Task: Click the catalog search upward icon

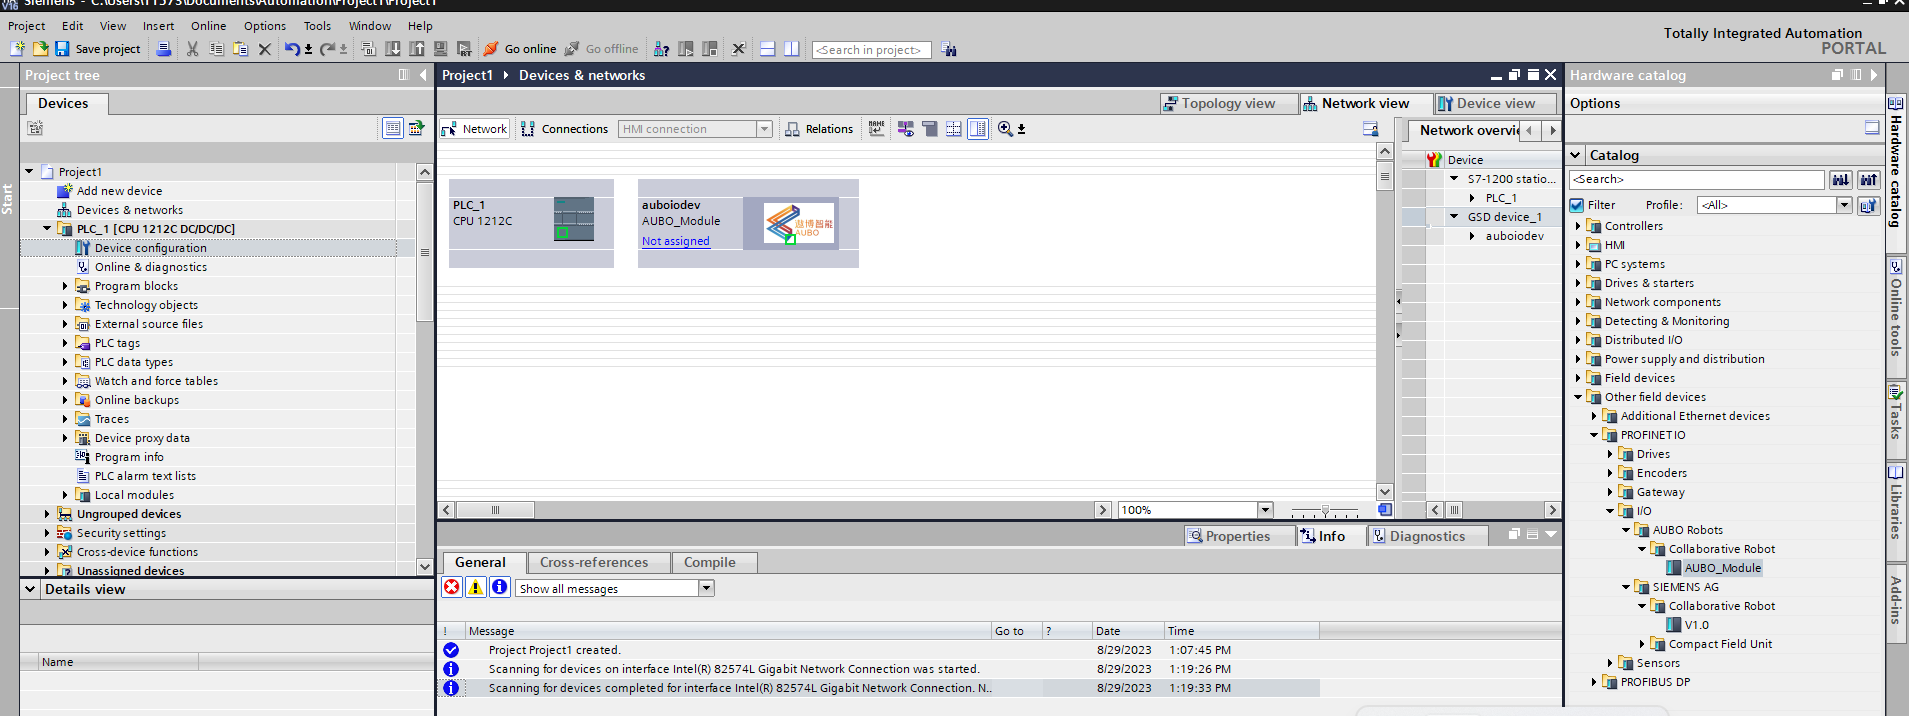Action: 1869,180
